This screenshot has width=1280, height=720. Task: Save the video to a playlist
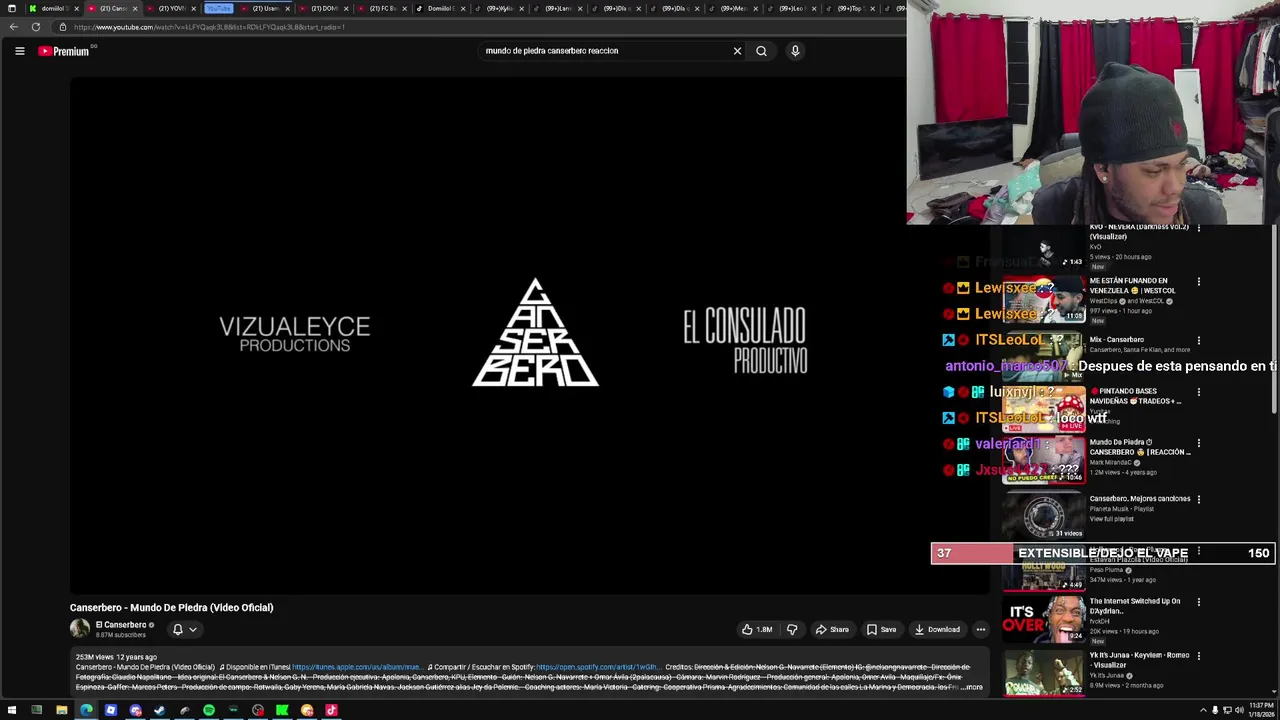(881, 629)
